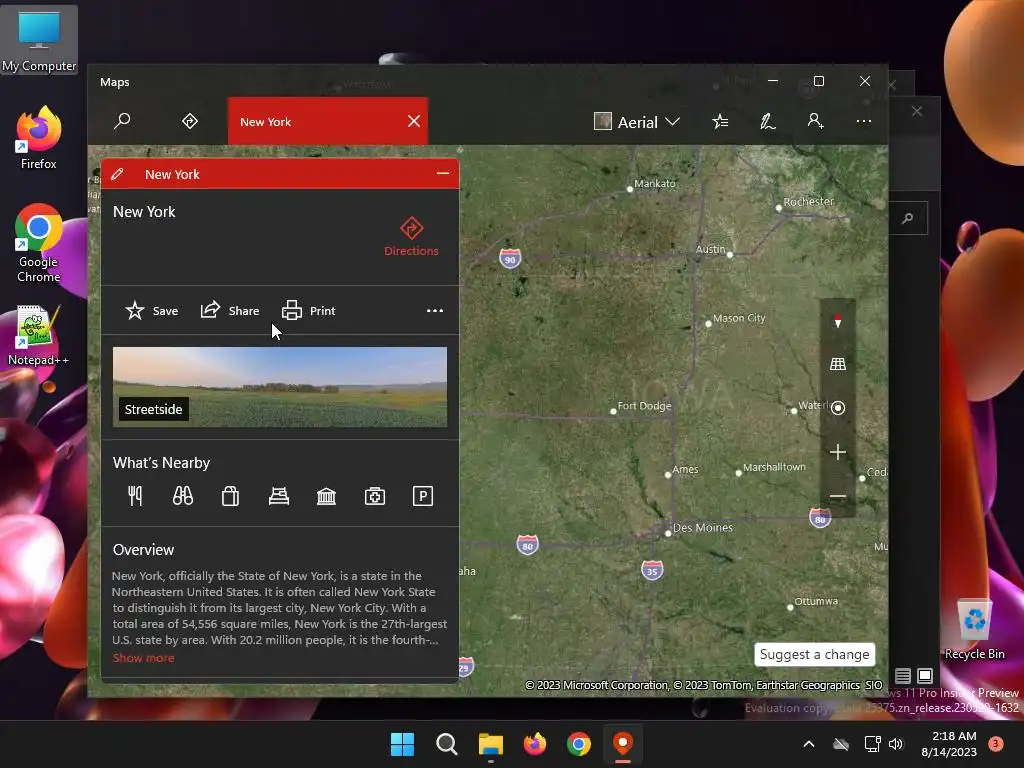Screen dimensions: 1024x768
Task: Select the My Computer desktop icon
Action: click(x=39, y=40)
